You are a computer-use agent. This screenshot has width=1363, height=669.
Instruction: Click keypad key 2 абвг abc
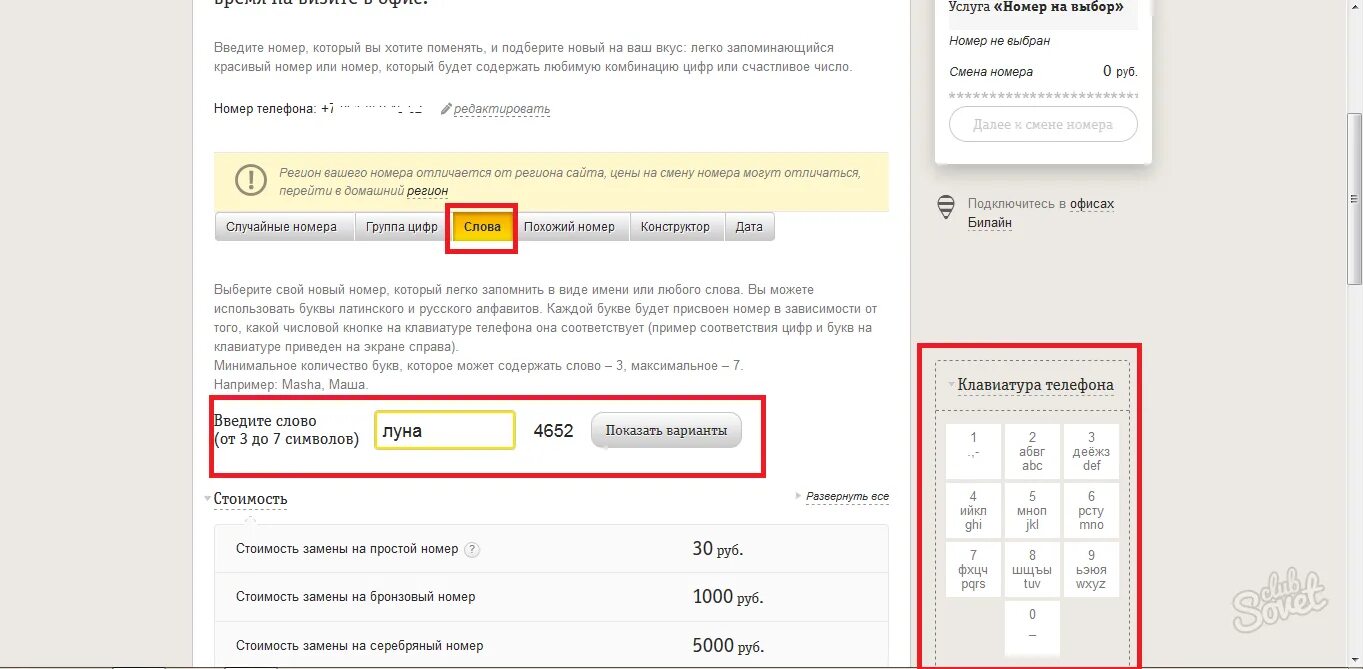[1032, 451]
